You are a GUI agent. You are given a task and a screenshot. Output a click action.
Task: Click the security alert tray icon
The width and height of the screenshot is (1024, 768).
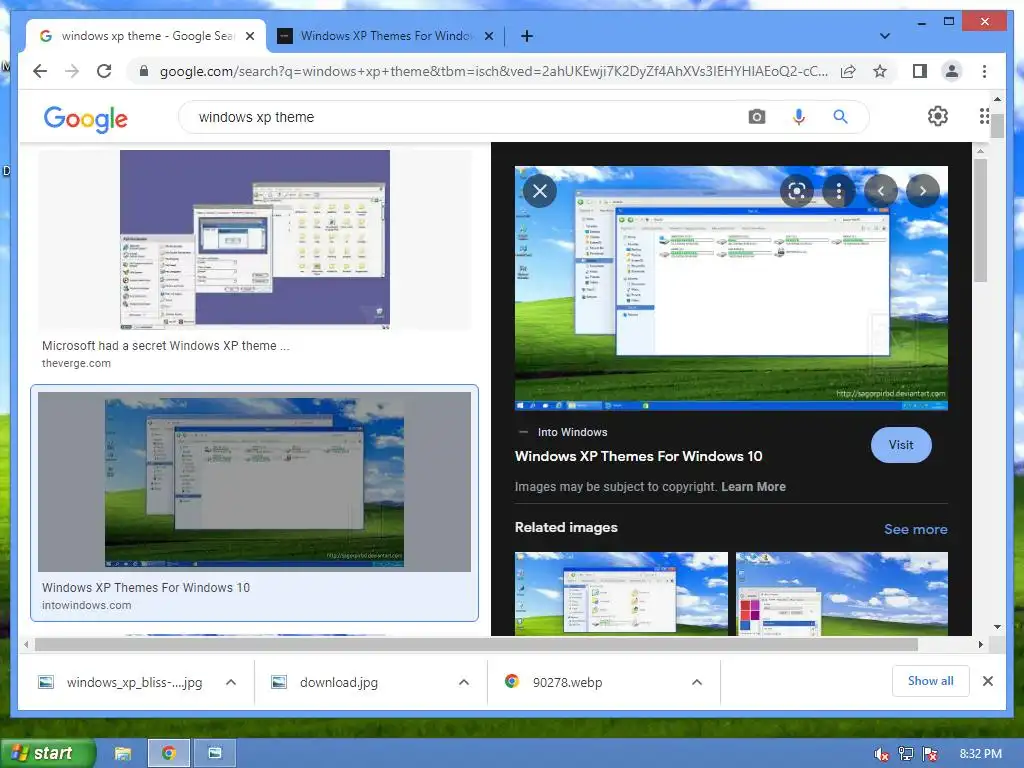tap(930, 754)
